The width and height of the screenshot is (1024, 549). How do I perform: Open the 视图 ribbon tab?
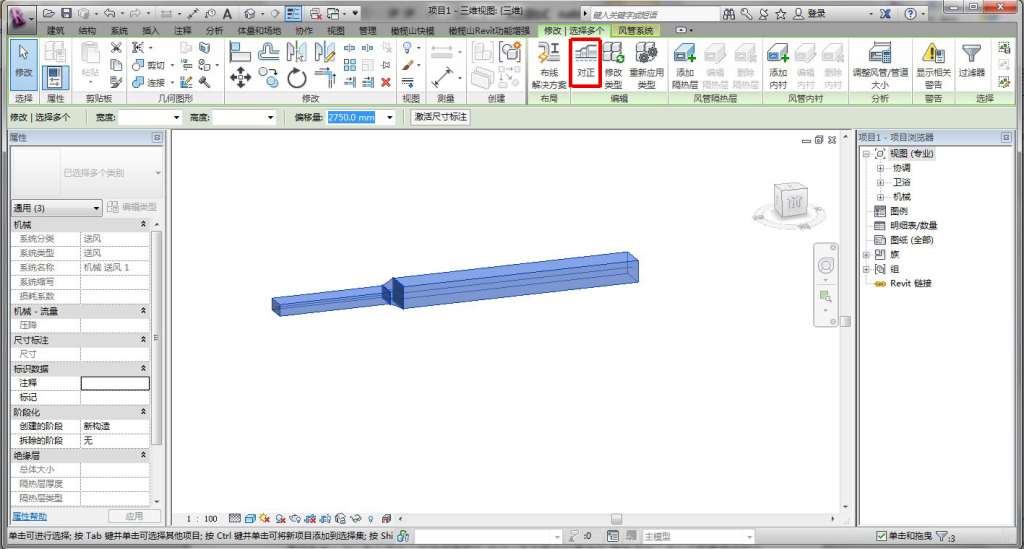tap(336, 31)
